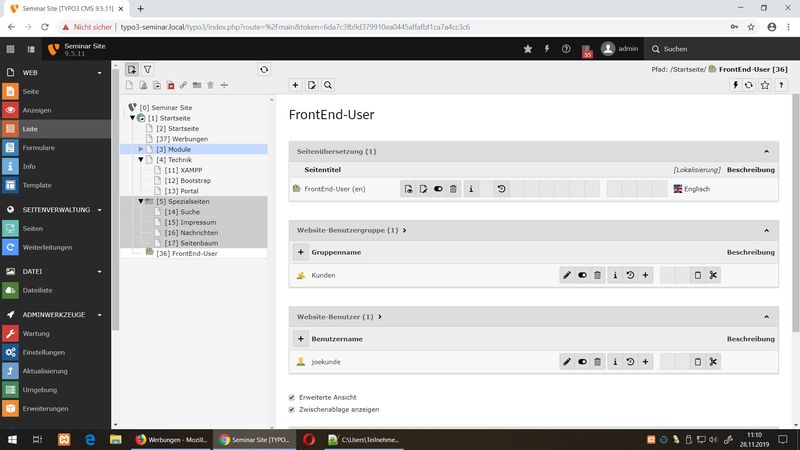Image resolution: width=800 pixels, height=450 pixels.
Task: Open the system information badge icon
Action: point(587,50)
